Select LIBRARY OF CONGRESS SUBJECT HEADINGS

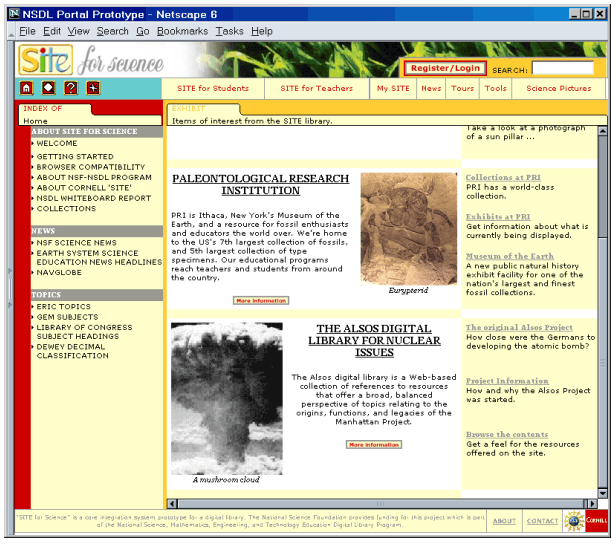[x=84, y=332]
